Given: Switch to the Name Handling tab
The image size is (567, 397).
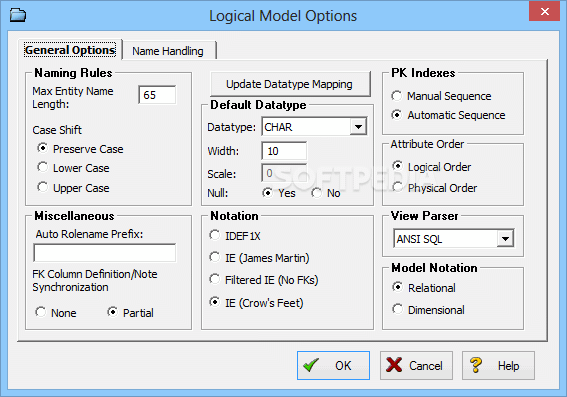Looking at the screenshot, I should pyautogui.click(x=168, y=51).
